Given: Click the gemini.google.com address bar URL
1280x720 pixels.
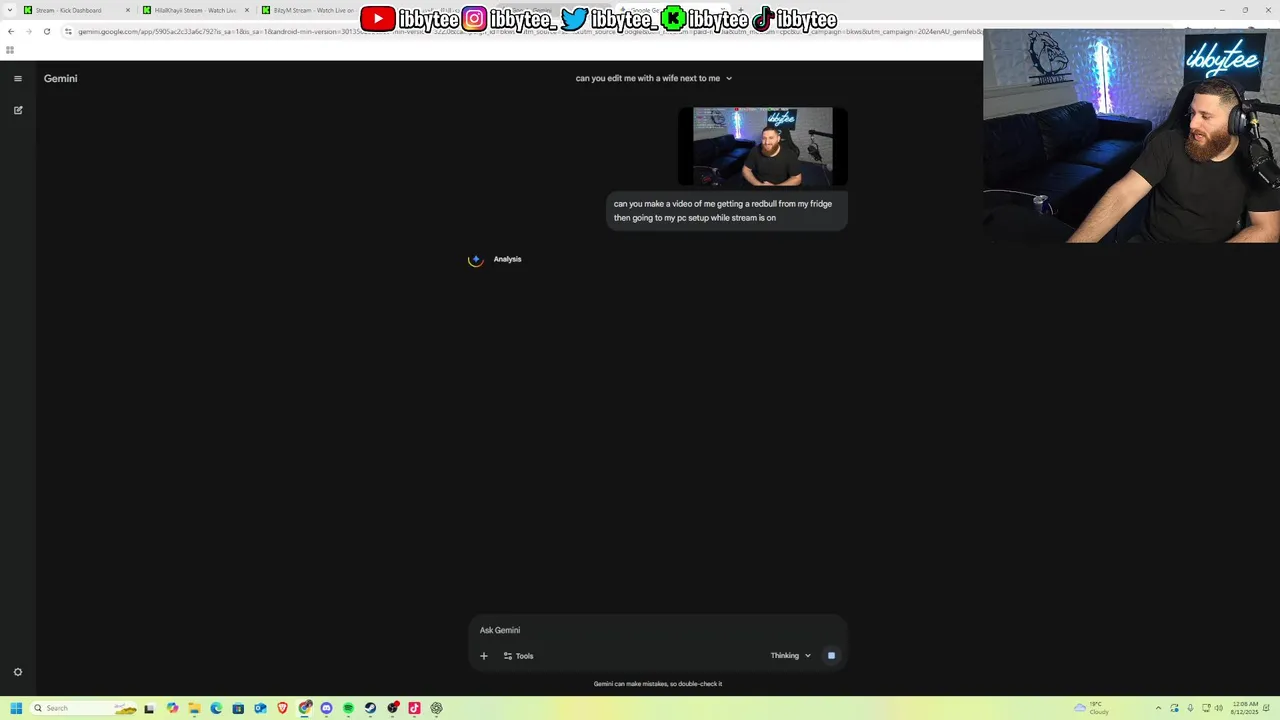Looking at the screenshot, I should (530, 31).
